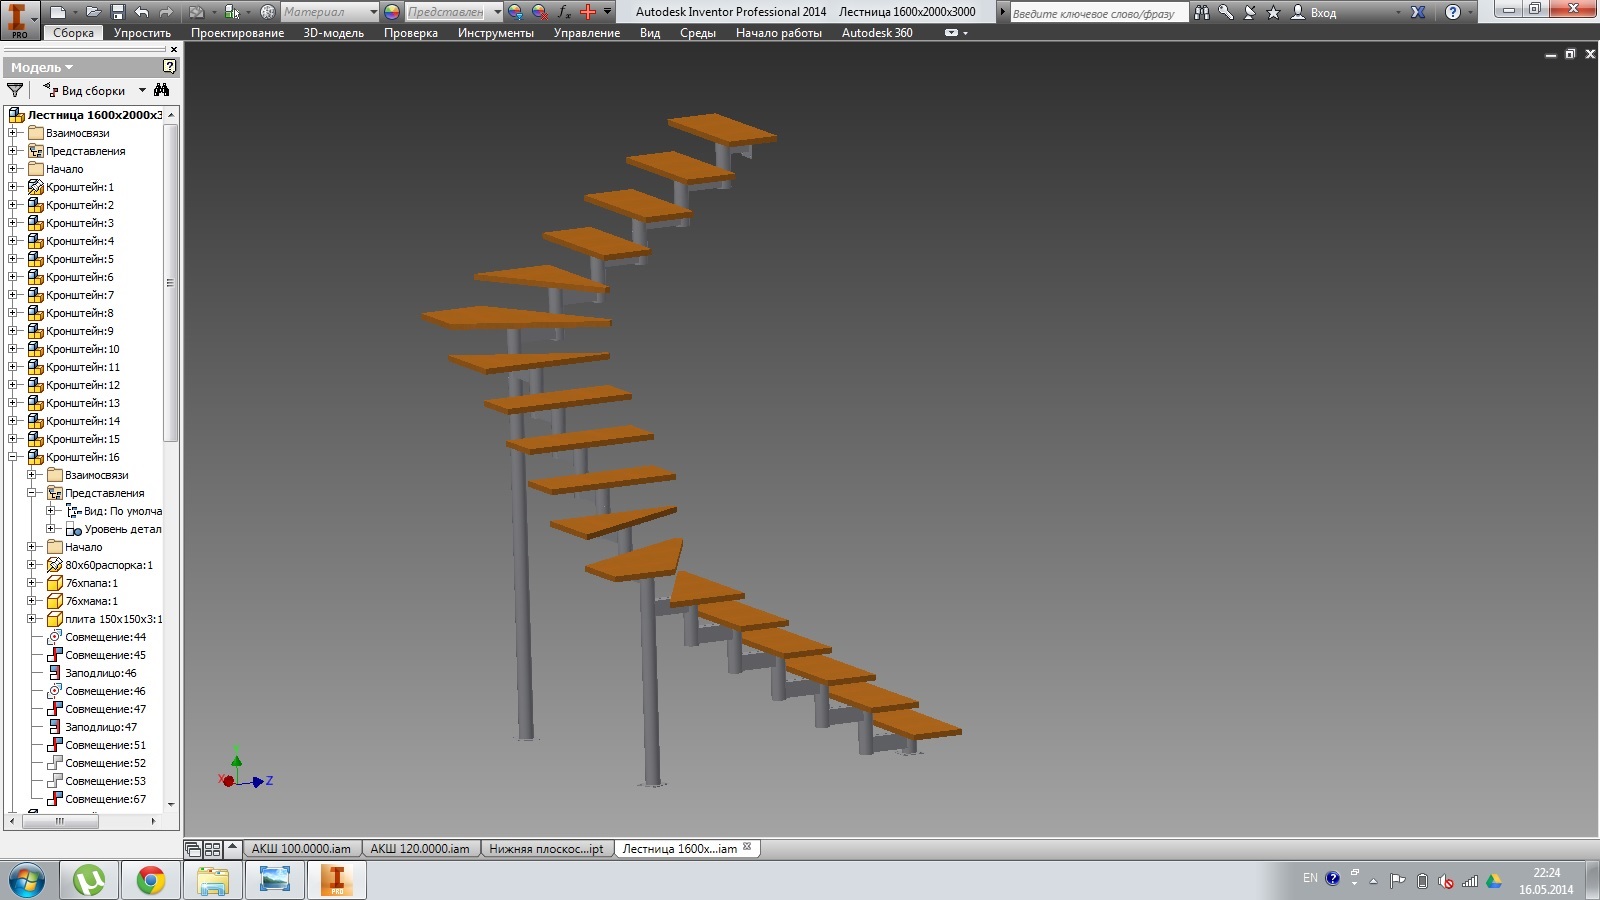The height and width of the screenshot is (900, 1600).
Task: Click the red plus icon in toolbar
Action: click(x=588, y=12)
